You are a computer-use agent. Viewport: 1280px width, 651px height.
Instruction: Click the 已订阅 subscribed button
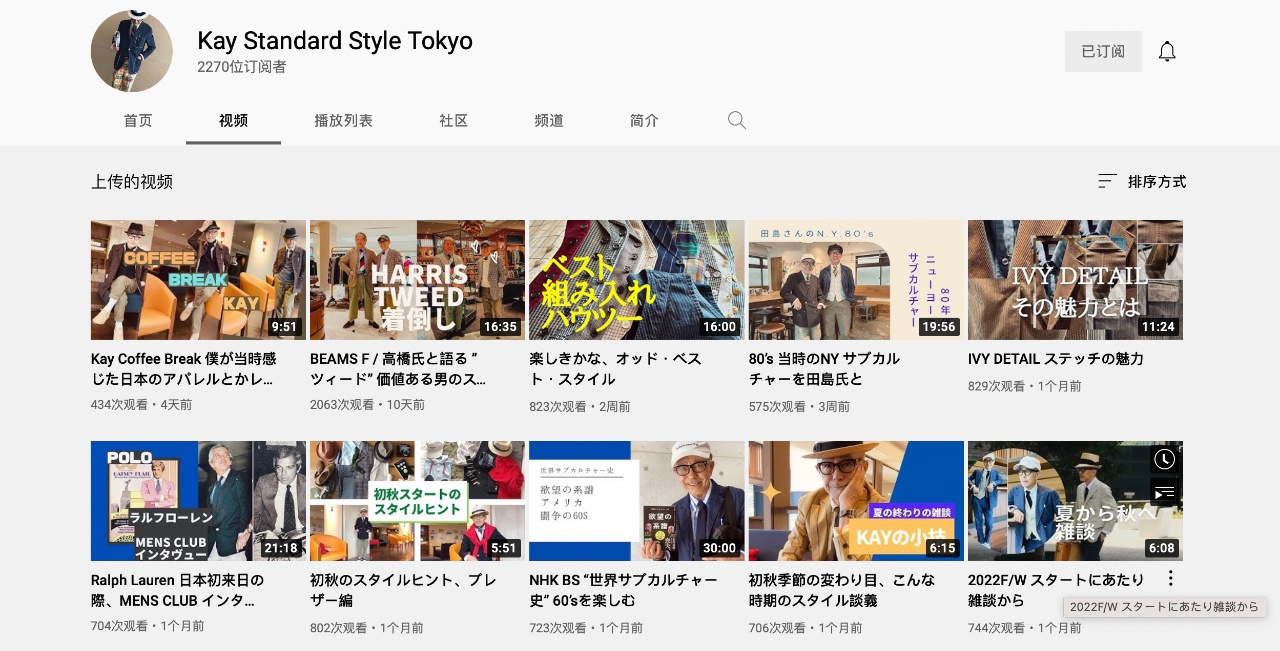click(1103, 51)
